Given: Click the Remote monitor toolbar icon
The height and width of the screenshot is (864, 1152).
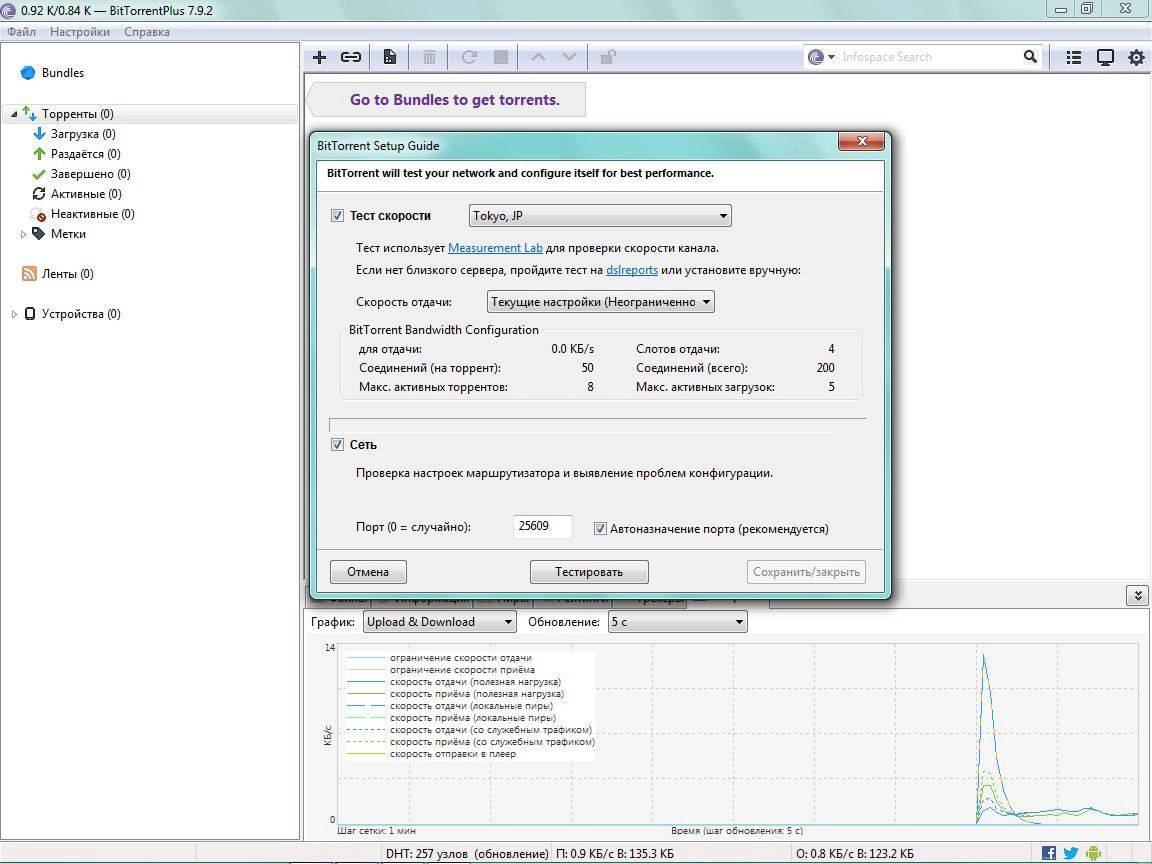Looking at the screenshot, I should [1105, 57].
